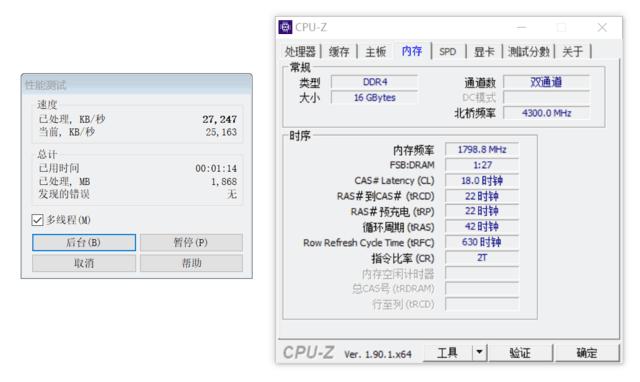The image size is (640, 382).
Task: Open the 测试分数 tab
Action: [529, 51]
